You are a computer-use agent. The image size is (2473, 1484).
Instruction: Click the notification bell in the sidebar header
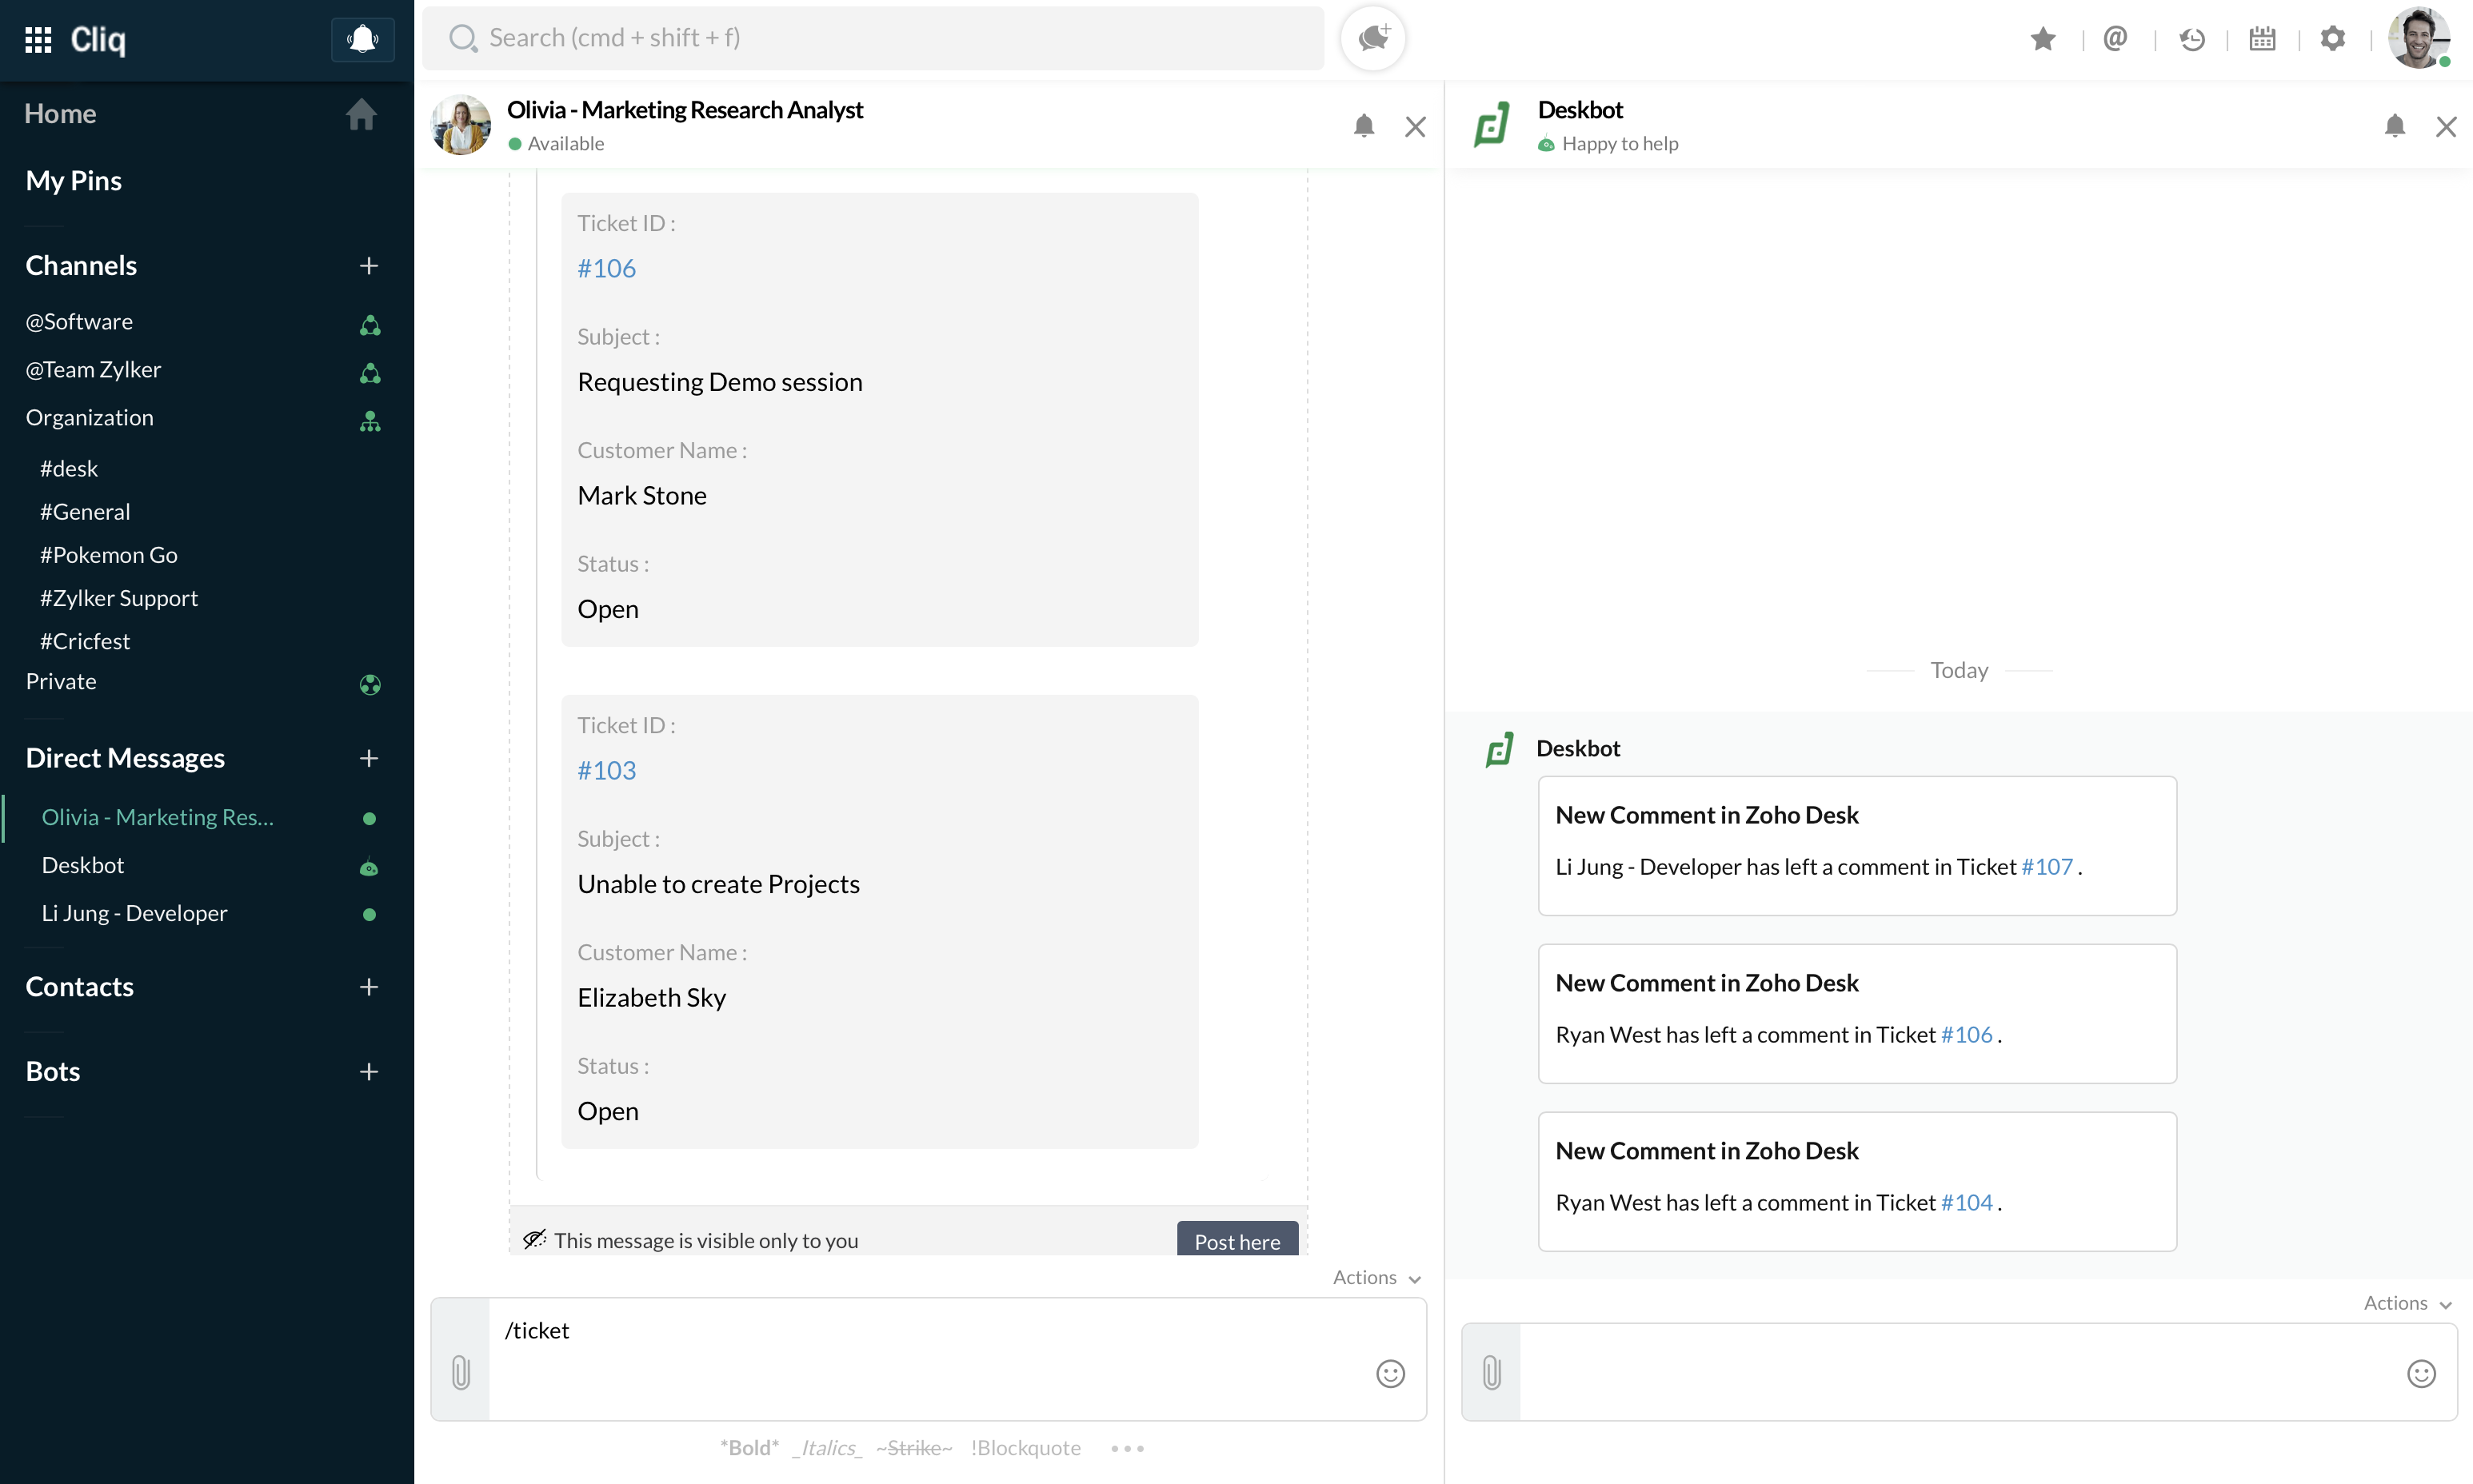[362, 40]
